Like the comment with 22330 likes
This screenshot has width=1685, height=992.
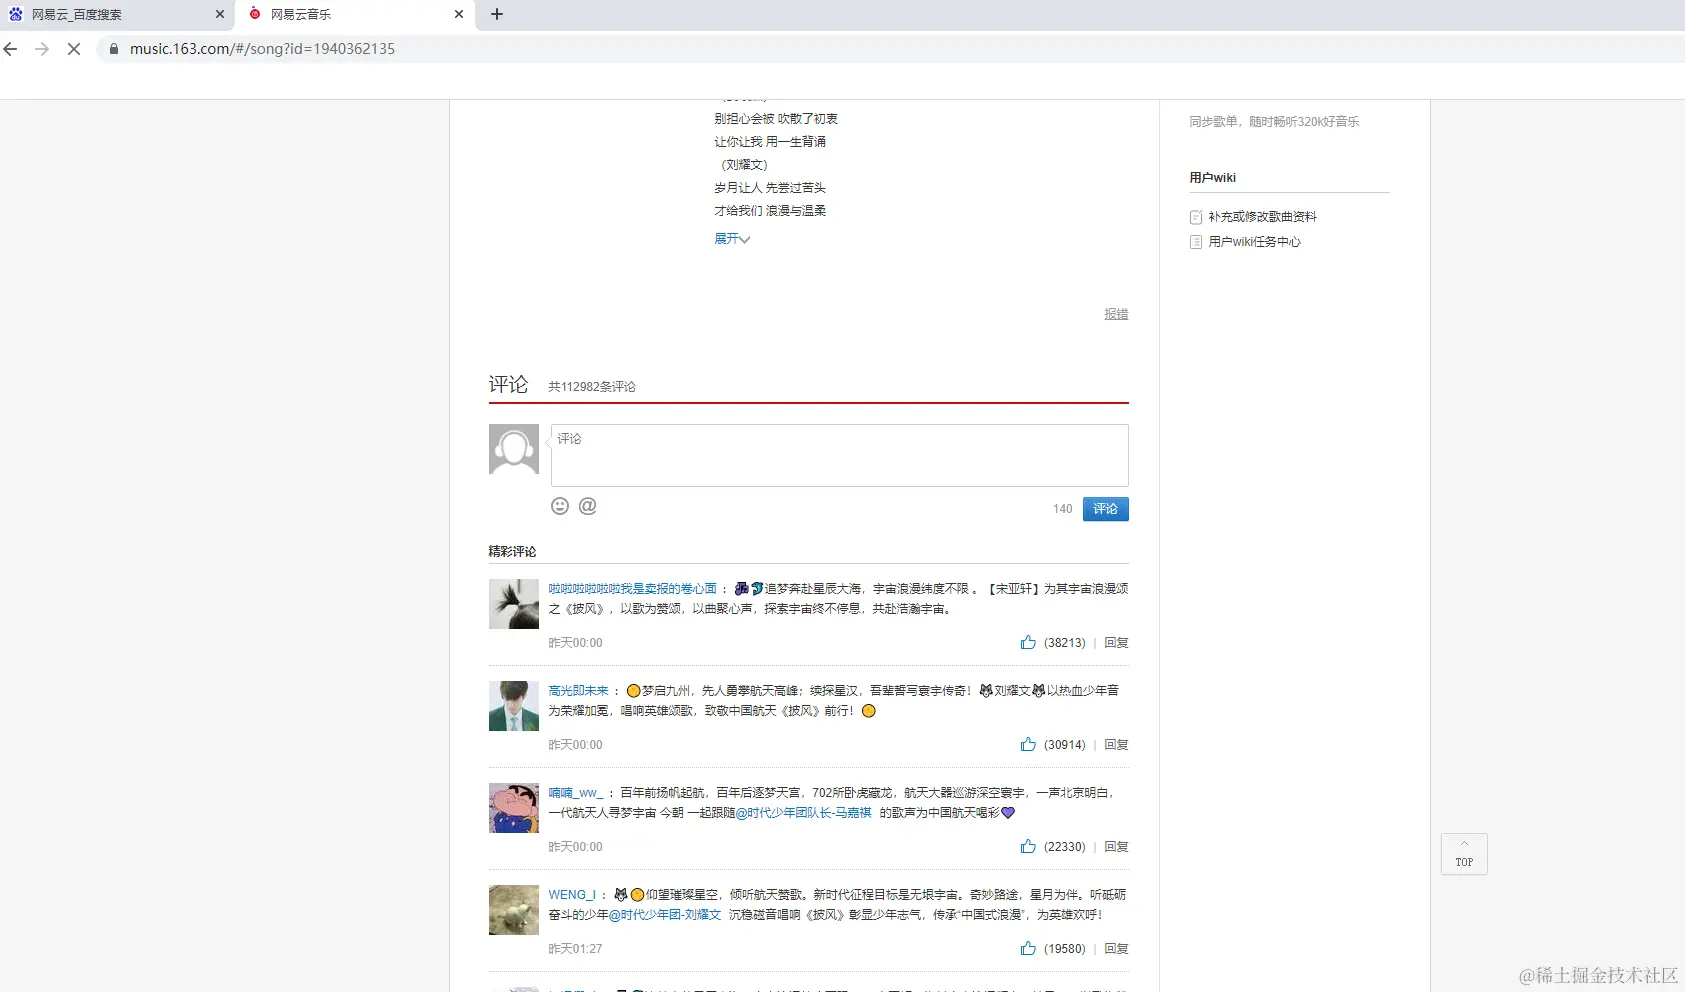pos(1028,847)
